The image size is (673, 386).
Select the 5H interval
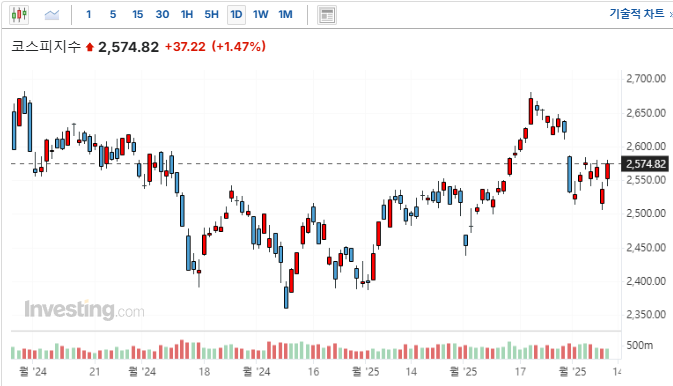211,15
